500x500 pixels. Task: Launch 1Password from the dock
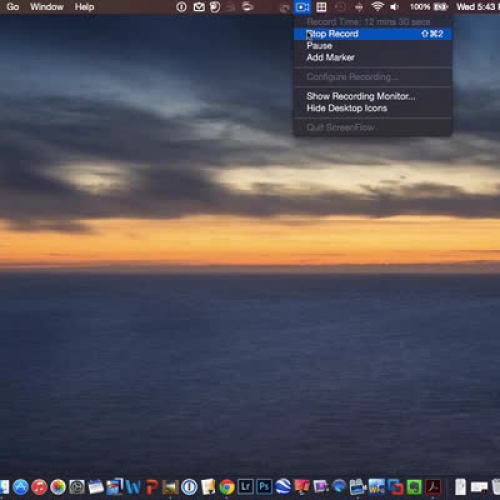coord(189,487)
